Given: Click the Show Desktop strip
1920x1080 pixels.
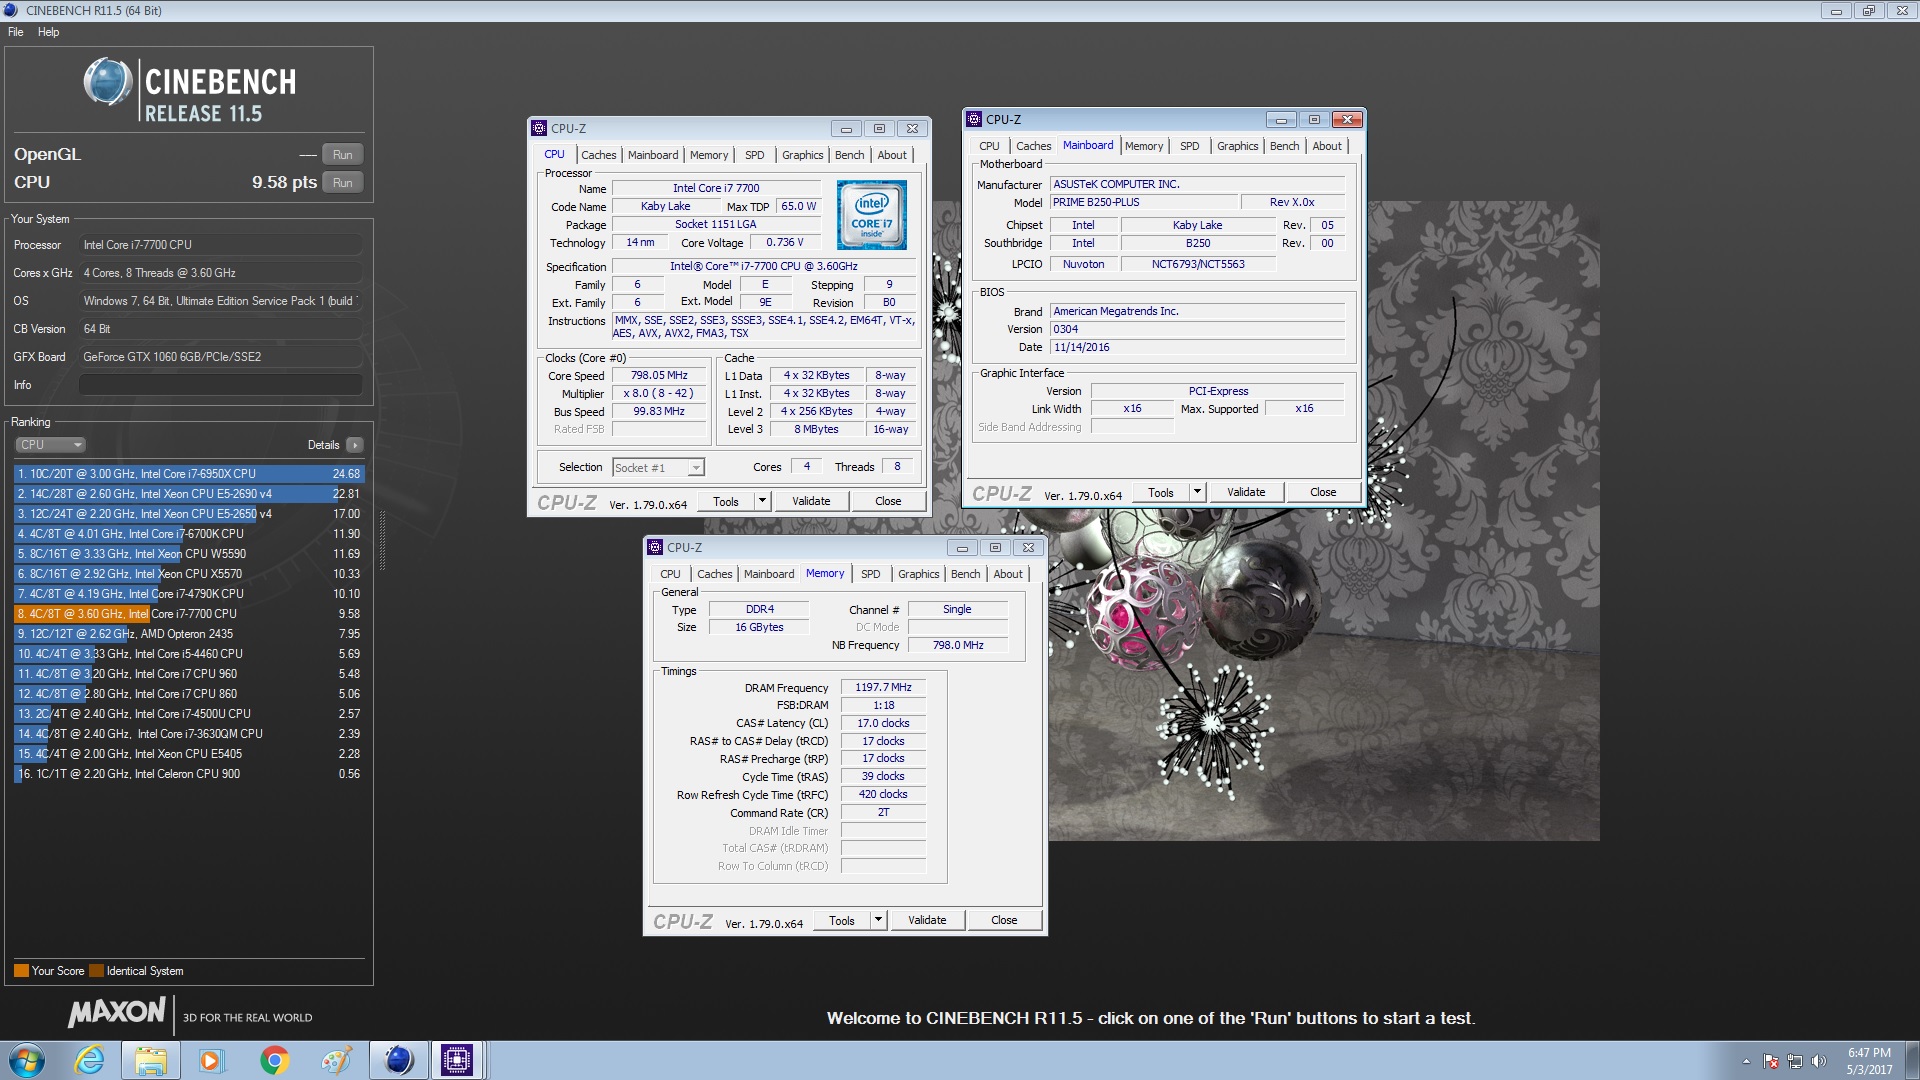Looking at the screenshot, I should coord(1912,1060).
